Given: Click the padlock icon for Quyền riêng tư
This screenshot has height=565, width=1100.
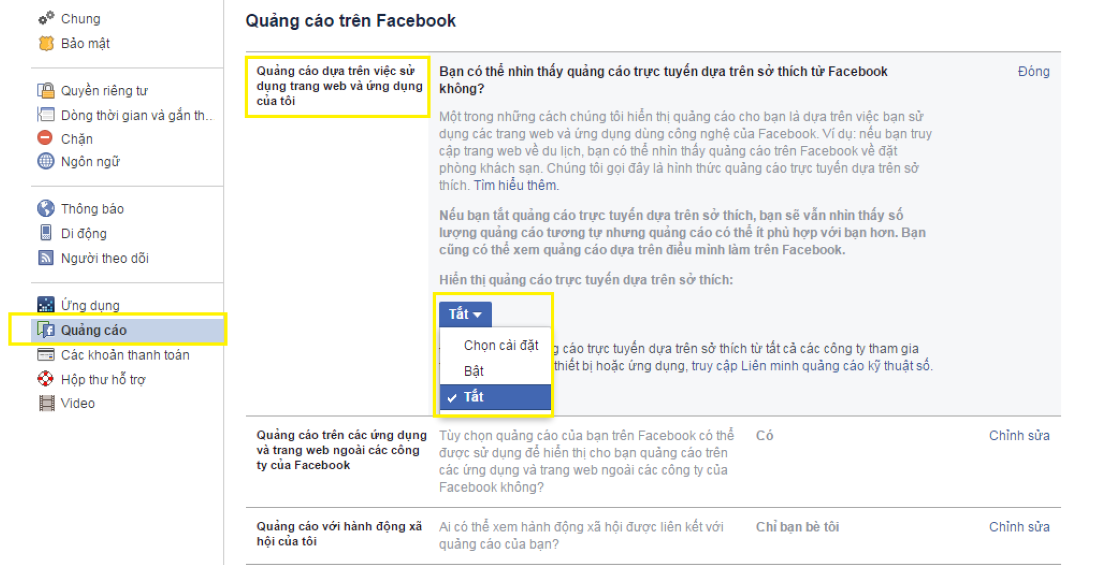Looking at the screenshot, I should (x=46, y=91).
